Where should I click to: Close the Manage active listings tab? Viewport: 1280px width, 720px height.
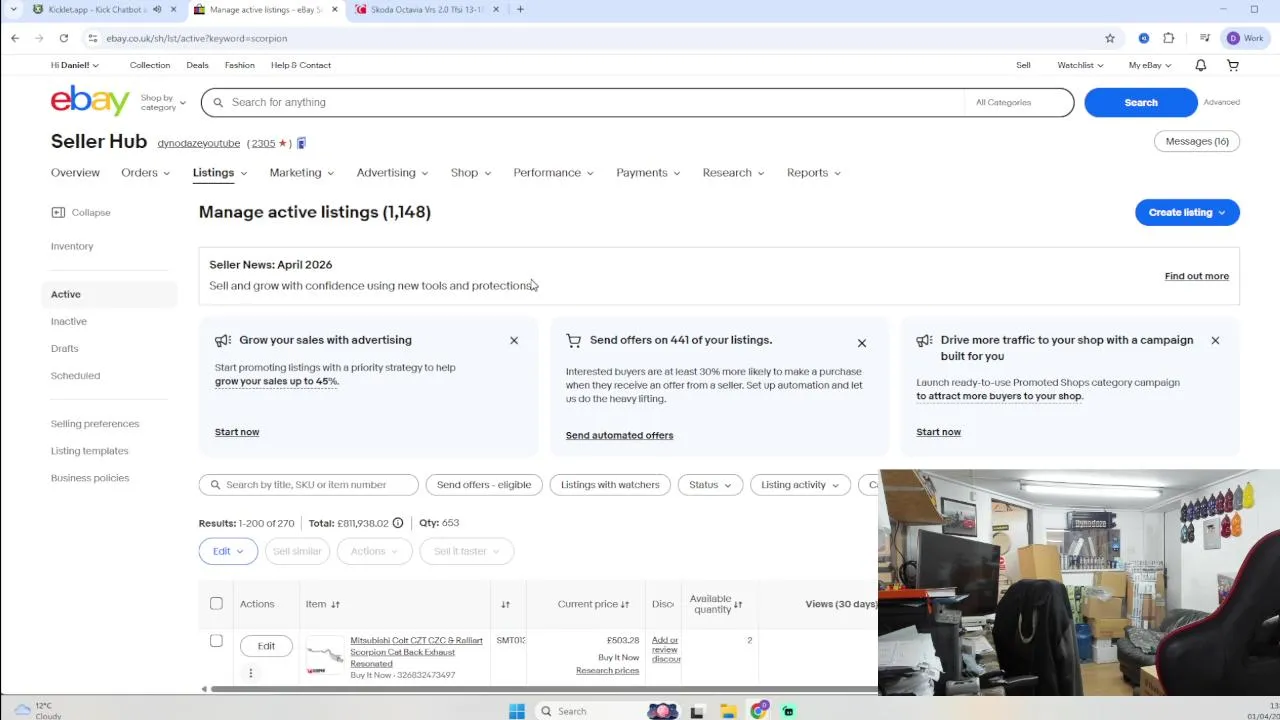coord(335,9)
